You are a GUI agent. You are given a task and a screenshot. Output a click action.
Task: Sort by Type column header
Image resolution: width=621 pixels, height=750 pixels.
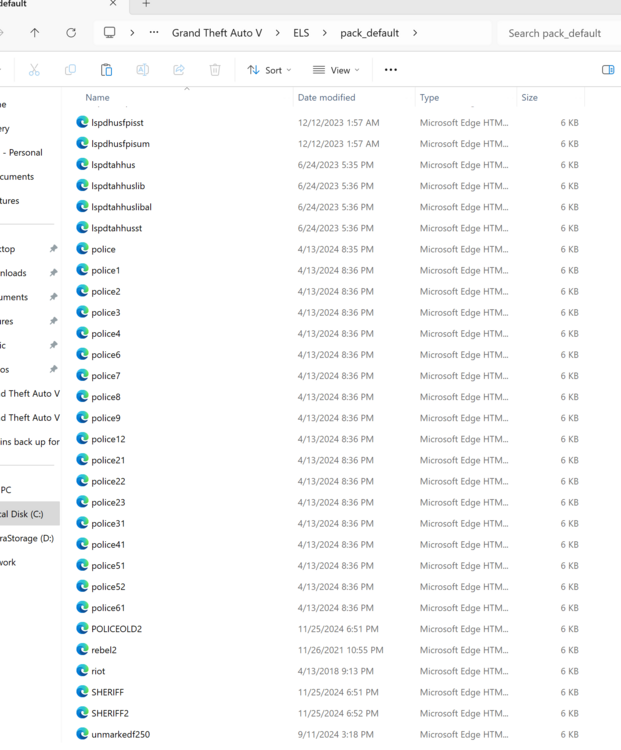pyautogui.click(x=429, y=98)
